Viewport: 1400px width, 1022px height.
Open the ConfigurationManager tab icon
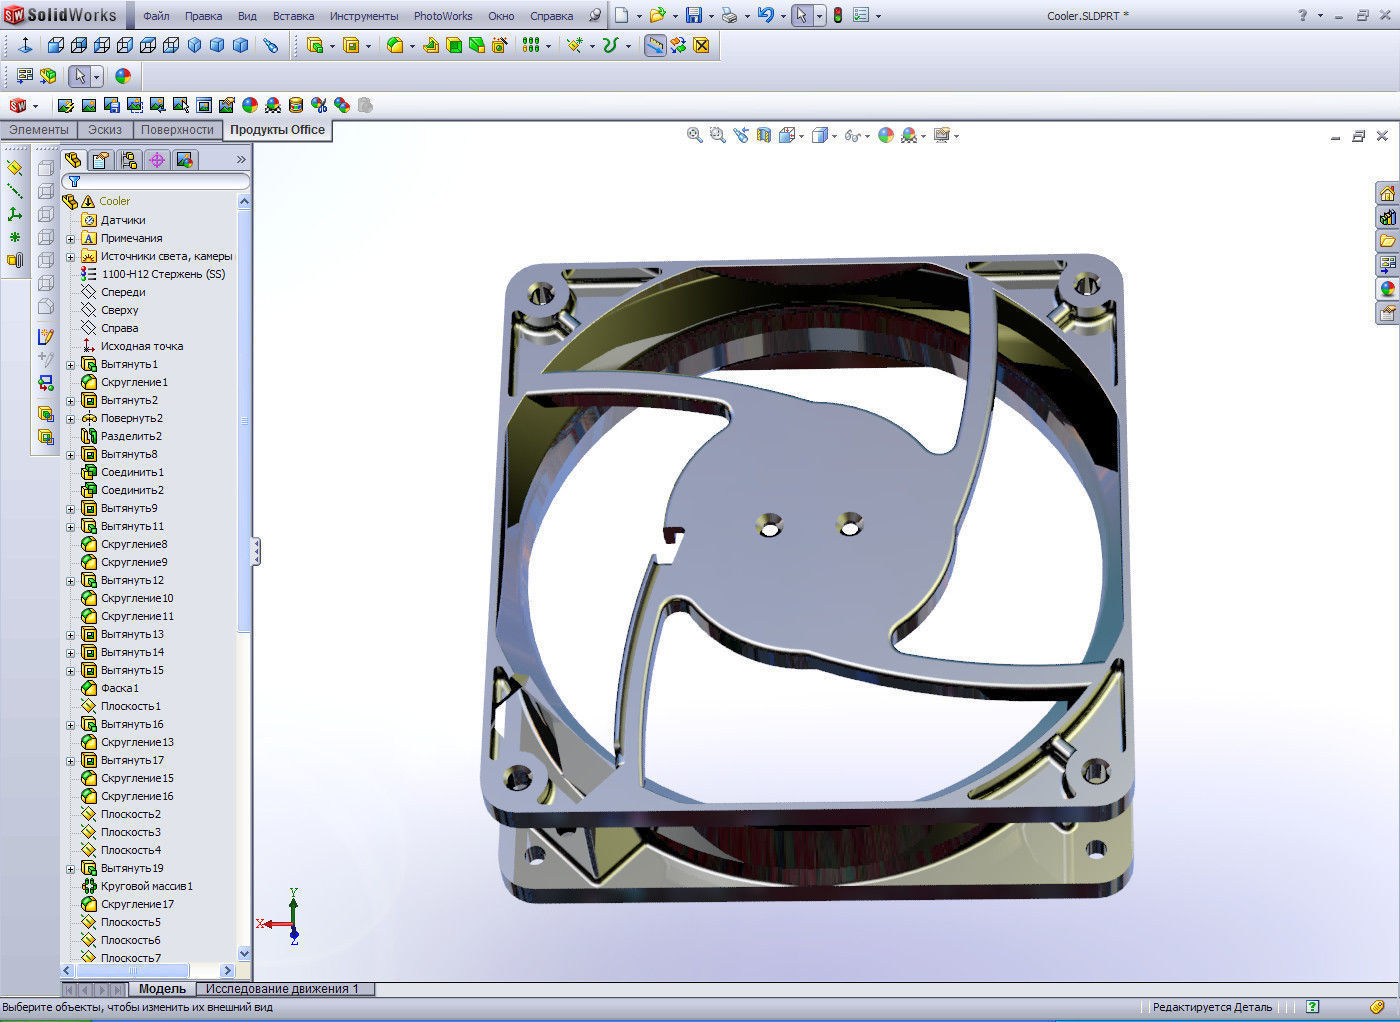pyautogui.click(x=128, y=160)
